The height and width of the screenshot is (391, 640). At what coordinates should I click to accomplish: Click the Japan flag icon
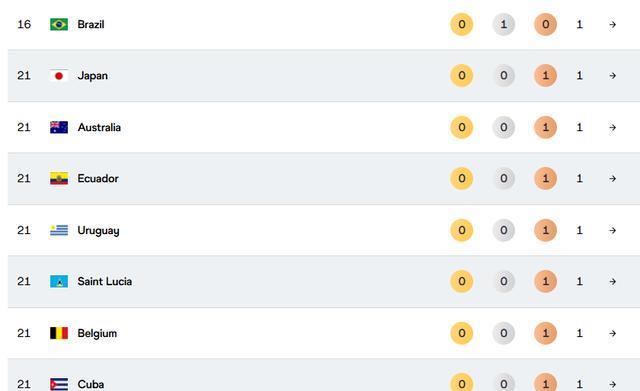pos(59,76)
